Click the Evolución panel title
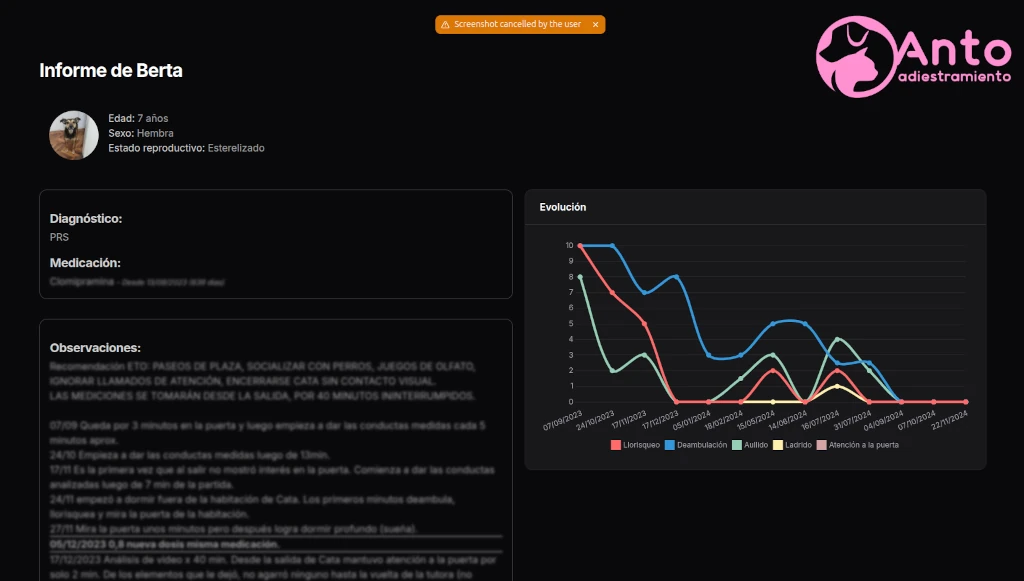The width and height of the screenshot is (1024, 581). pyautogui.click(x=563, y=207)
